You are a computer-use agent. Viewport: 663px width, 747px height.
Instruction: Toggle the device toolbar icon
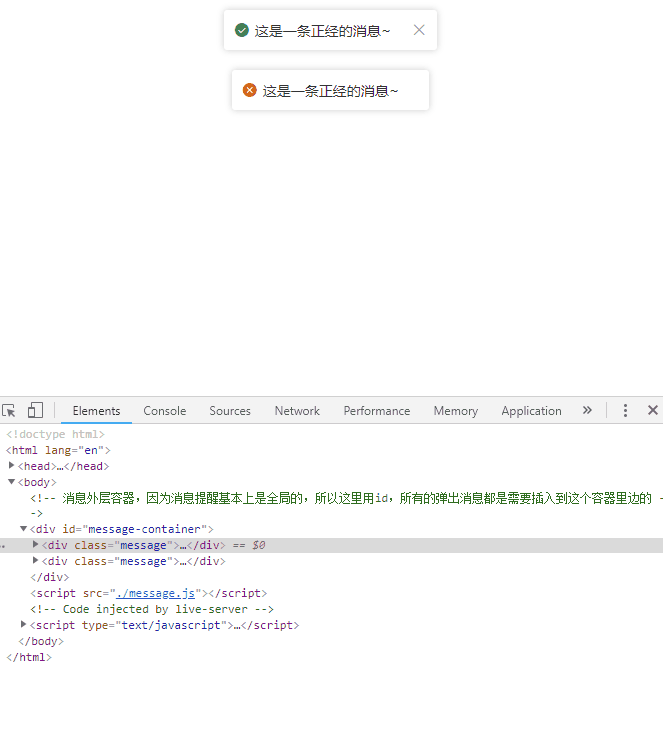pos(35,410)
